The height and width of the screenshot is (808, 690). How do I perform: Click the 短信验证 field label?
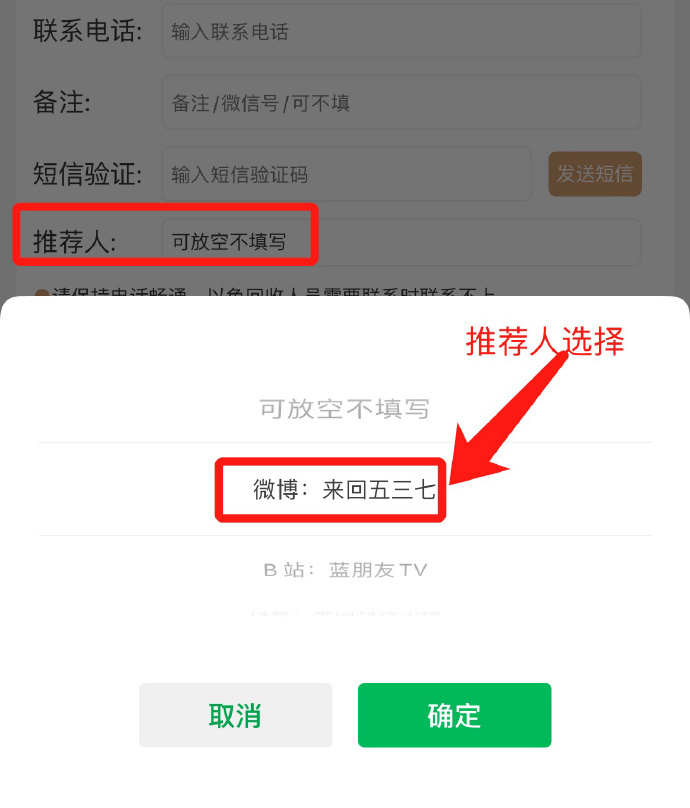[88, 174]
